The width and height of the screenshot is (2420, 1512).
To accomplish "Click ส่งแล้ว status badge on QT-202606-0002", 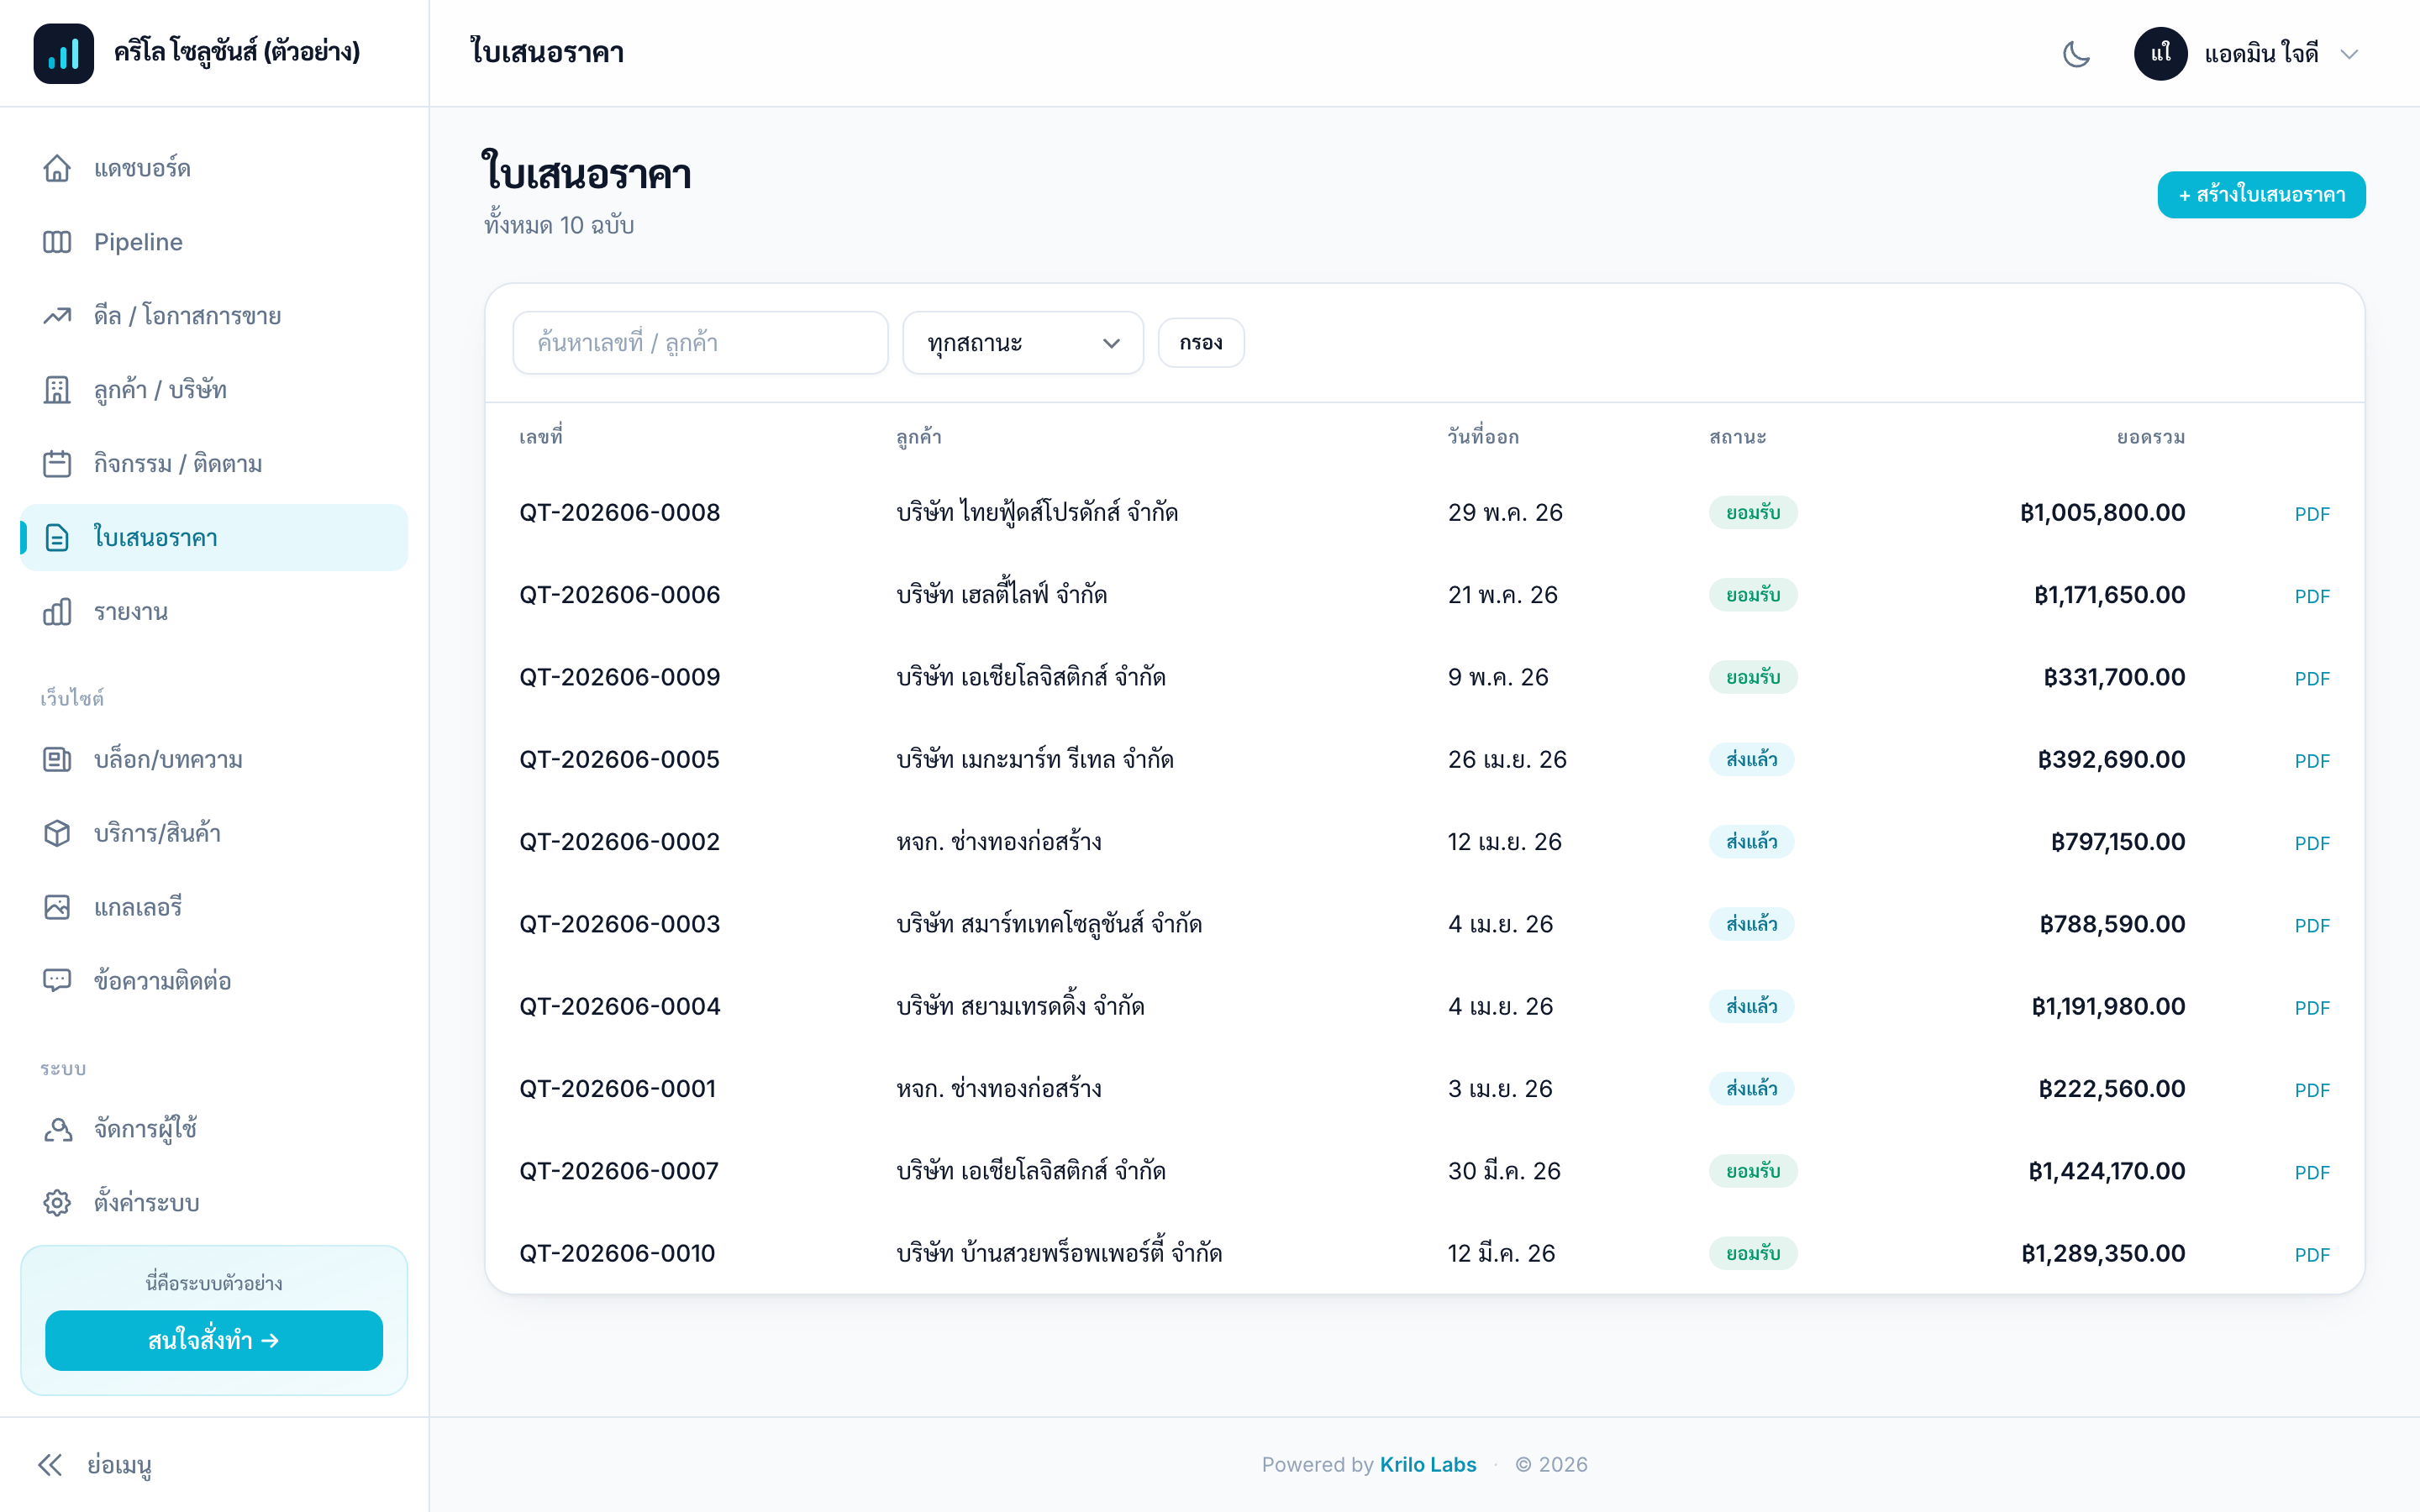I will point(1751,842).
